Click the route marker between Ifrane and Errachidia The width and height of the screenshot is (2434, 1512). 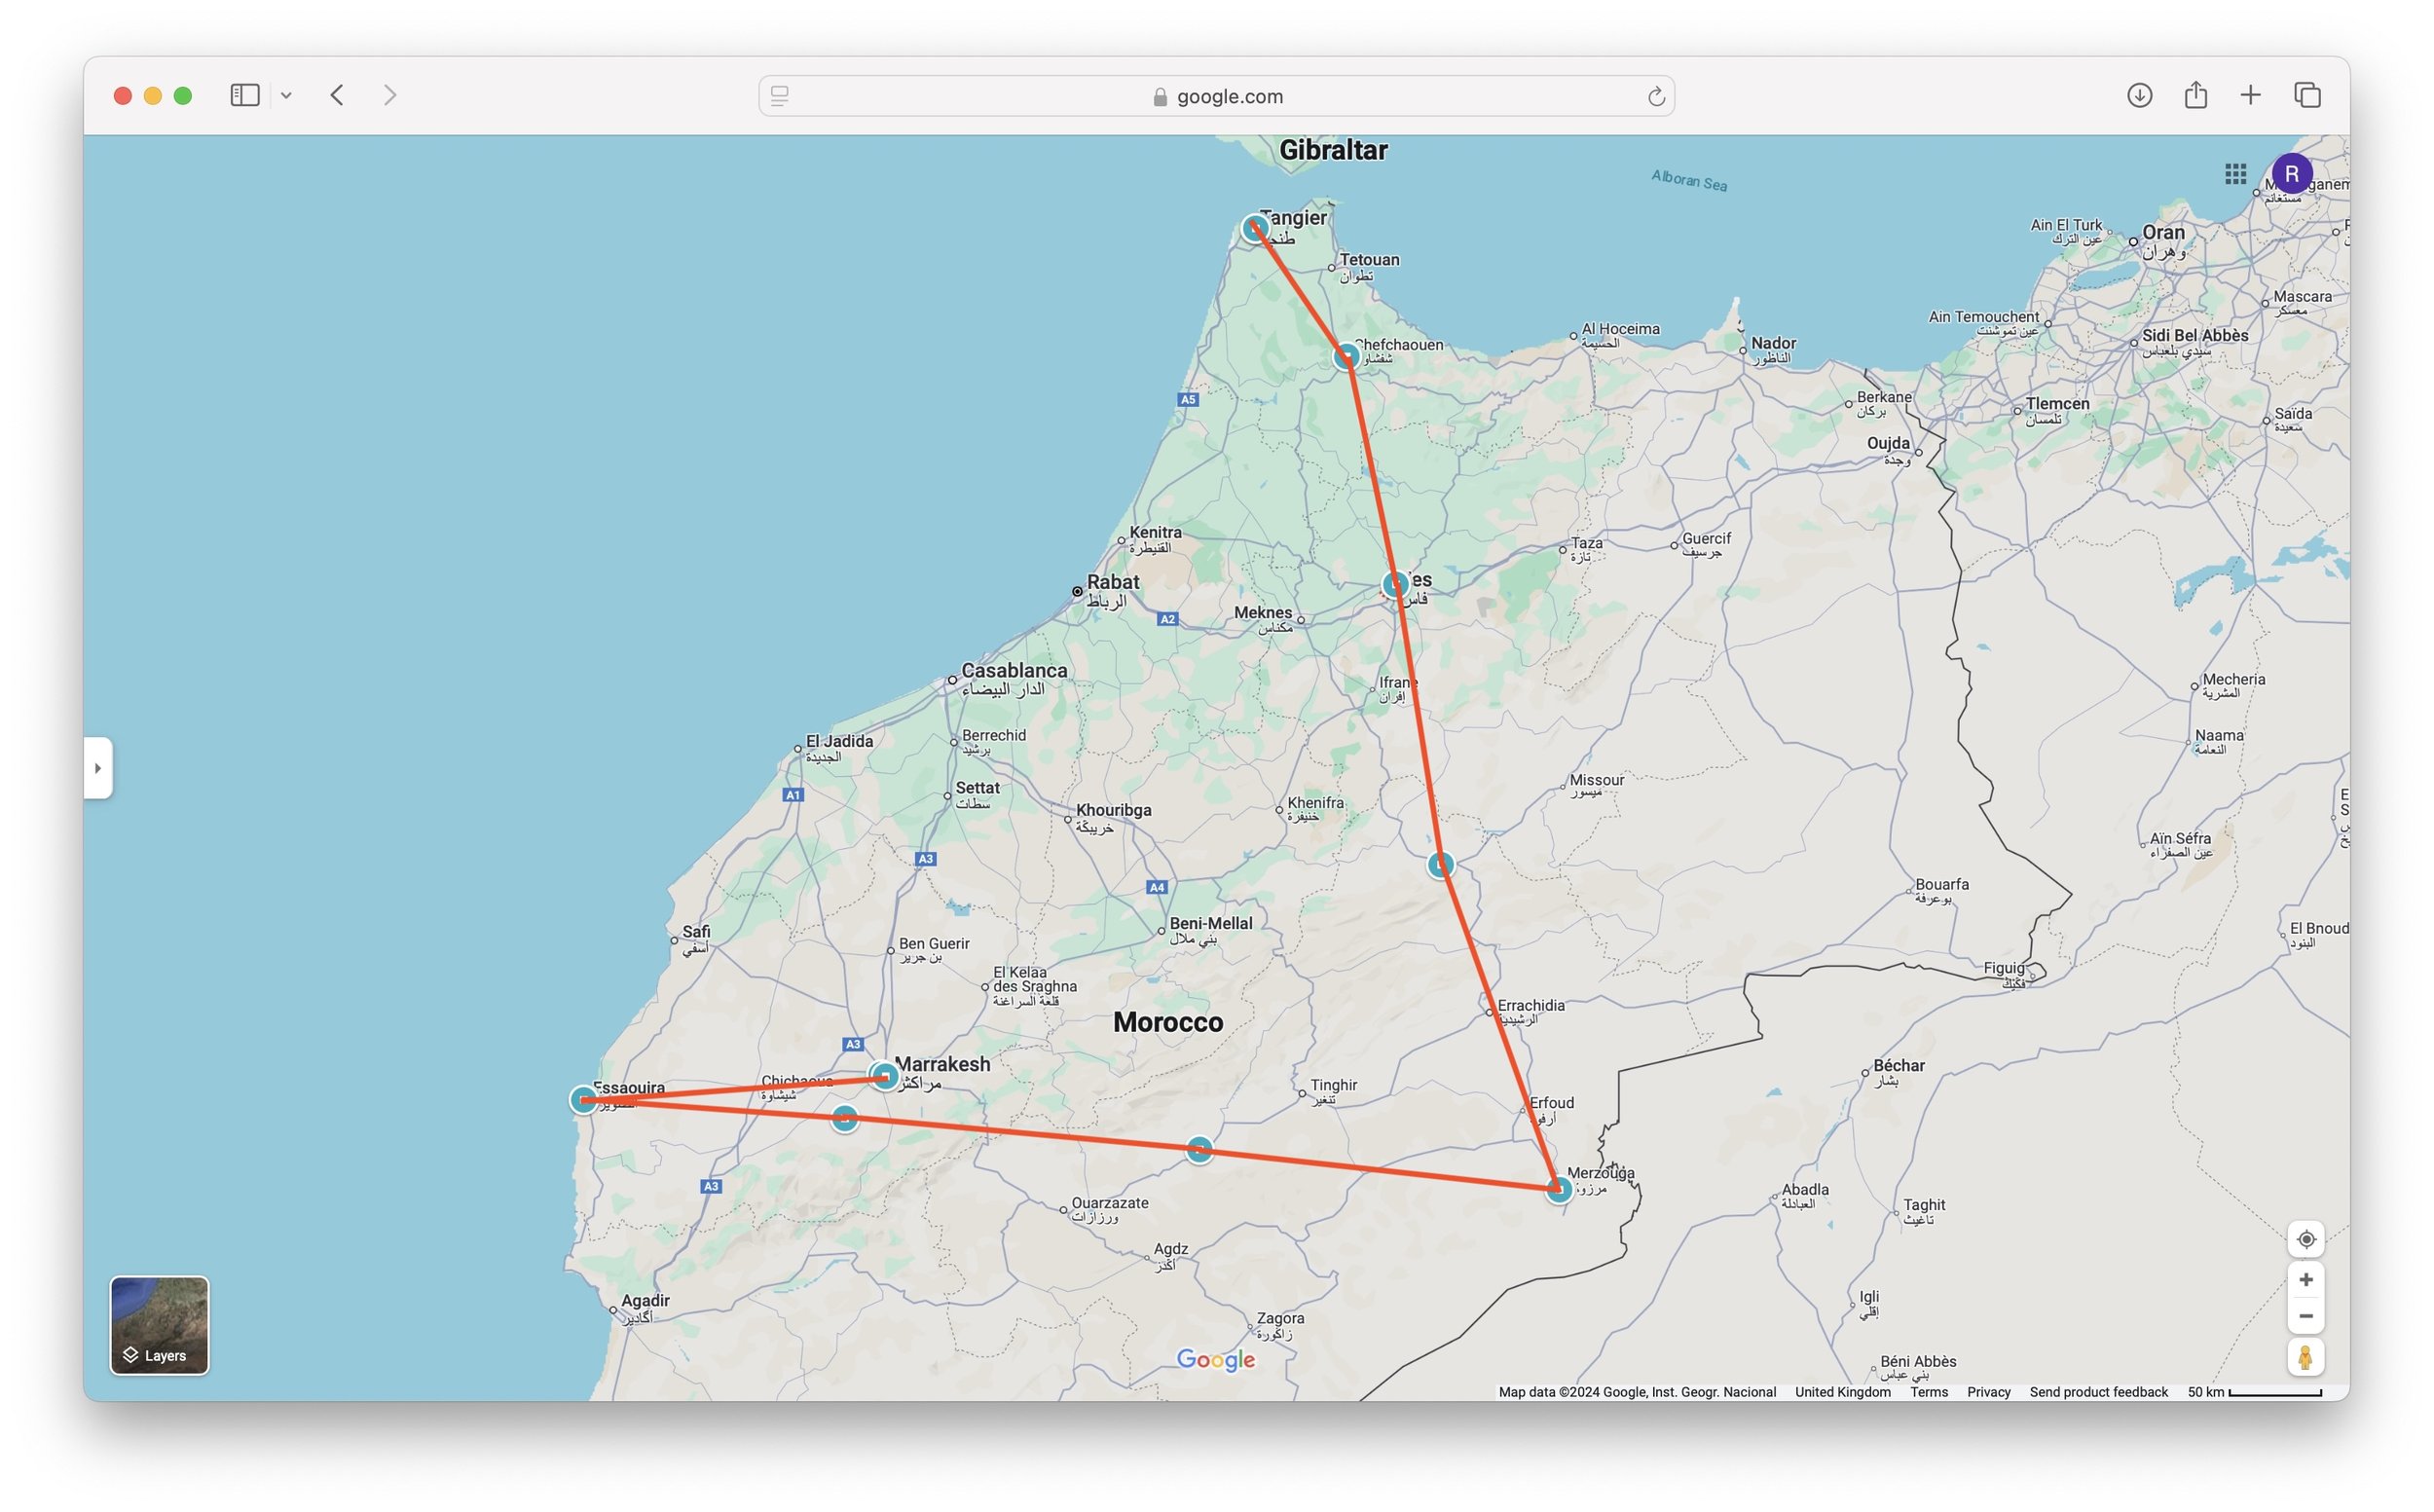[x=1440, y=865]
